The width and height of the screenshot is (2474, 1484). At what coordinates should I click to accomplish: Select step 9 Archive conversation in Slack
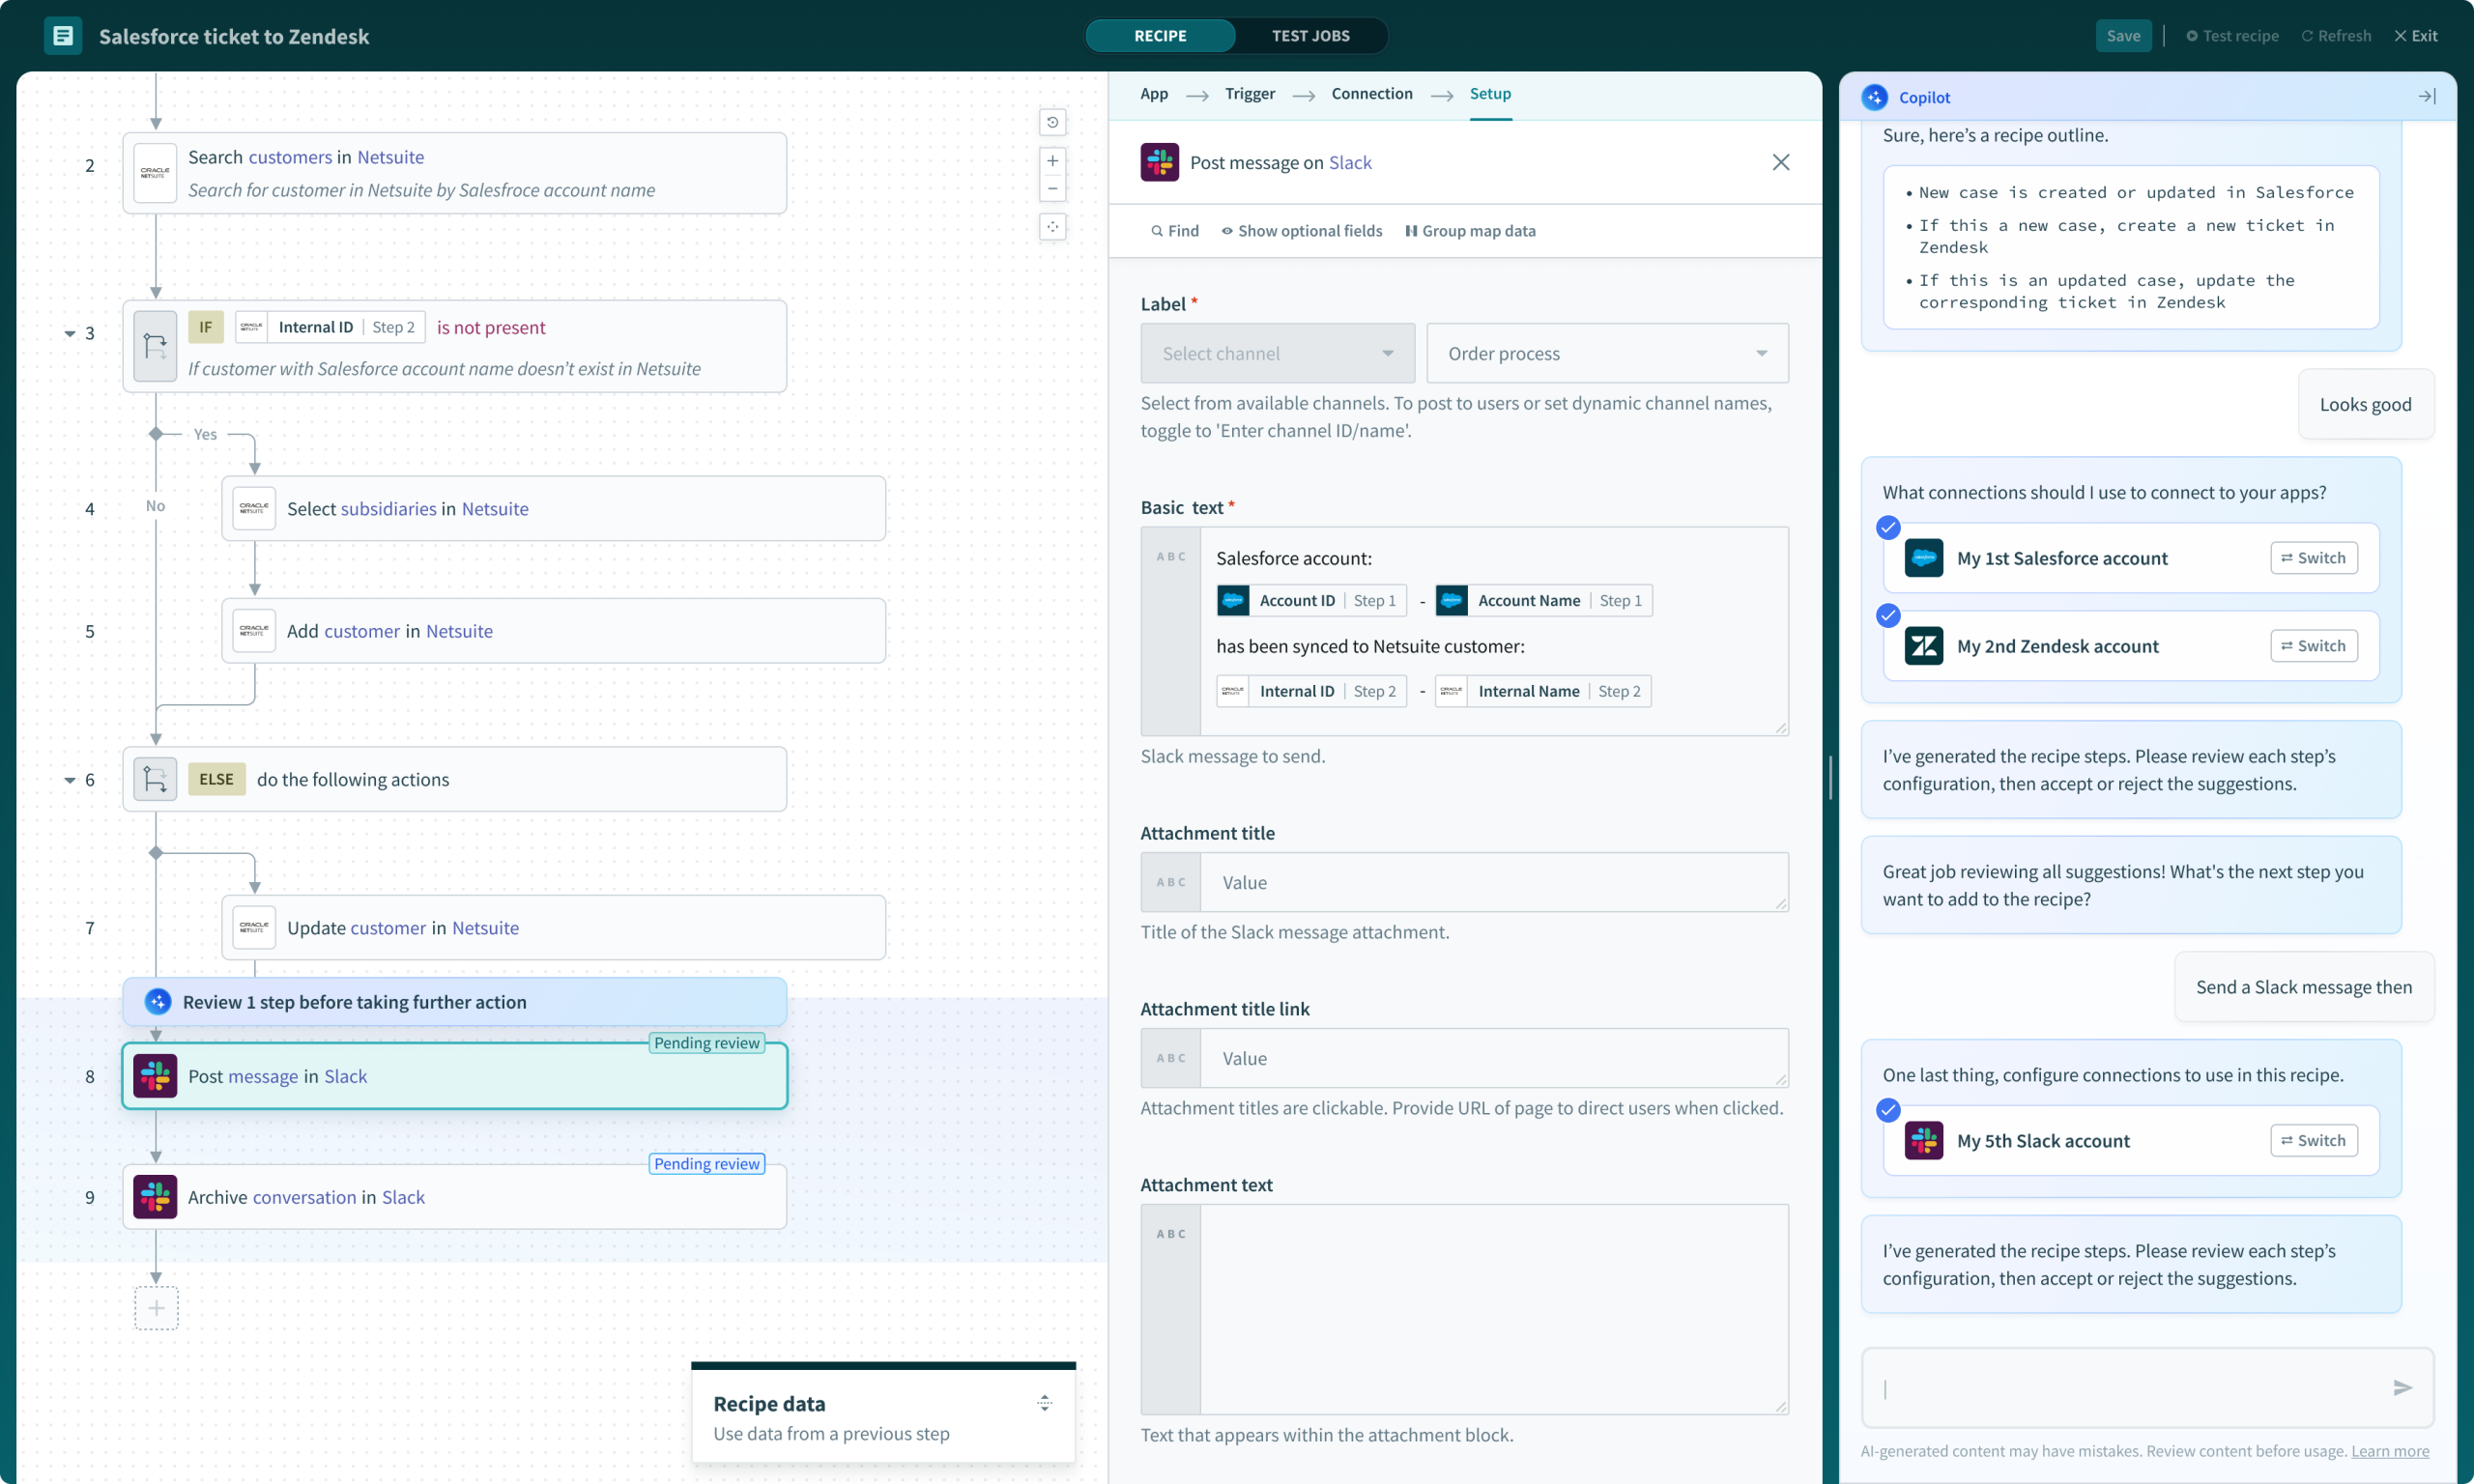(454, 1197)
